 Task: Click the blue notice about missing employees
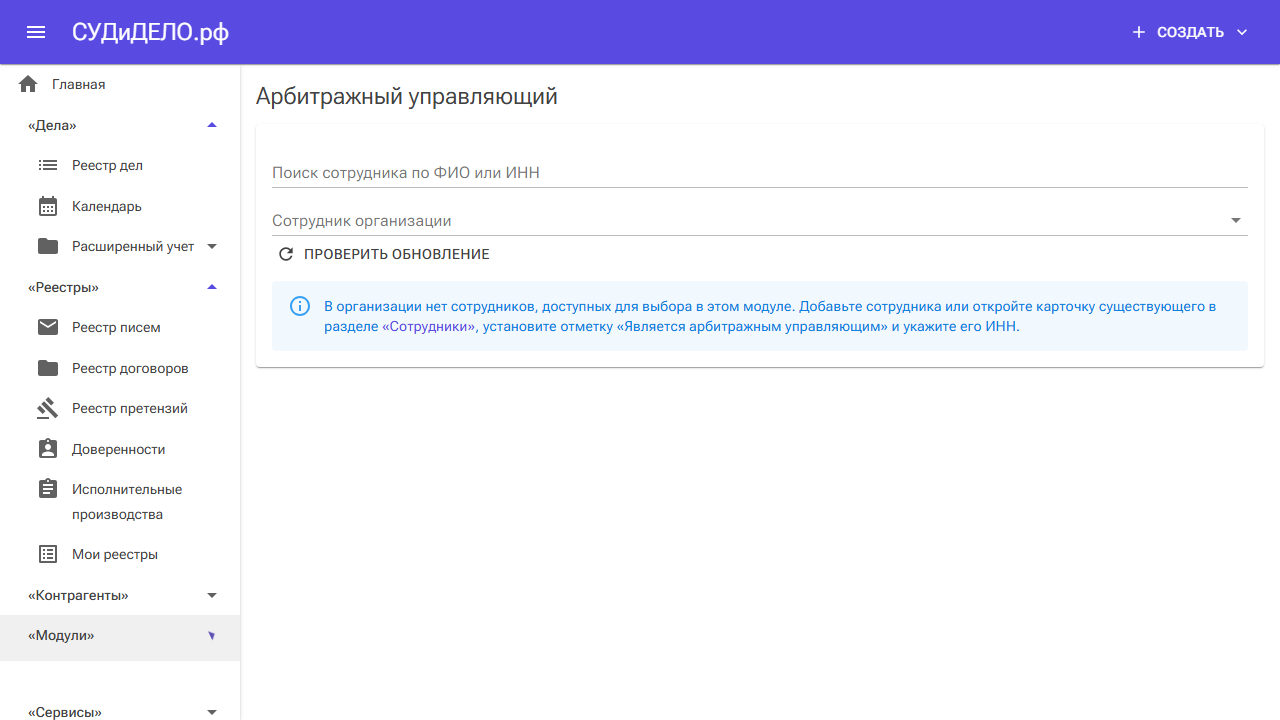pos(760,316)
